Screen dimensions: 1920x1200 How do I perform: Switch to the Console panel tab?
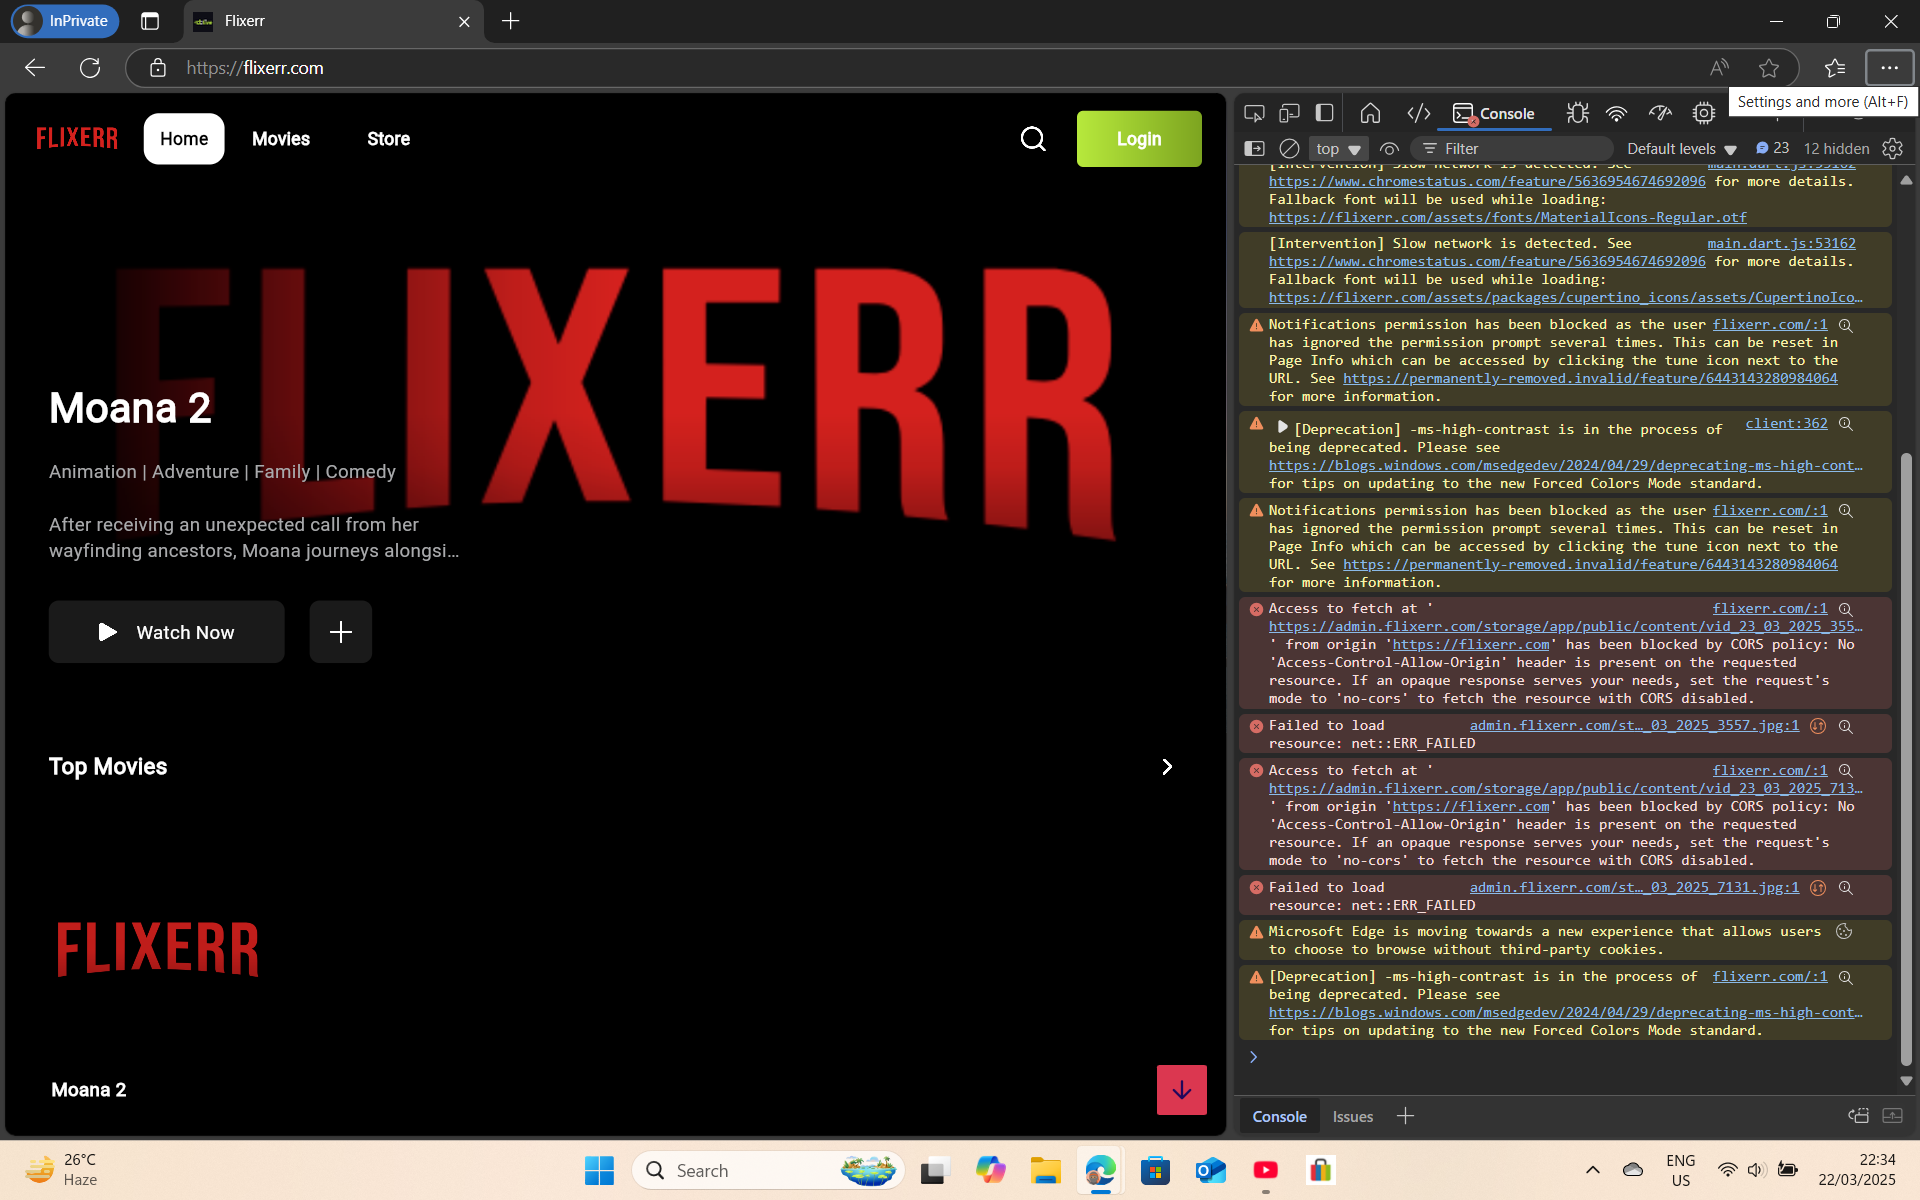point(1494,114)
